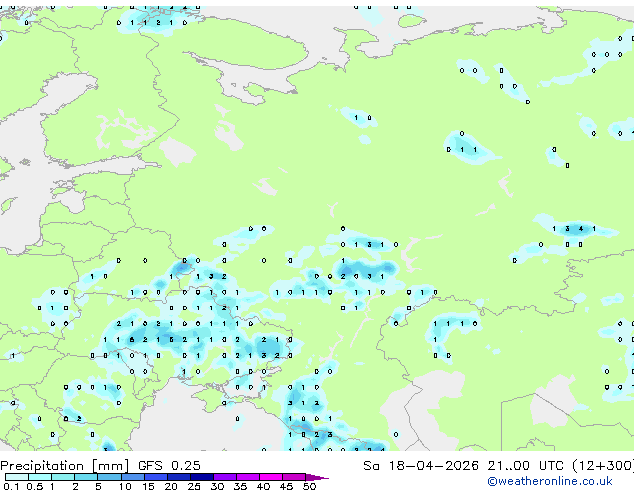This screenshot has width=634, height=490.
Task: Click the 1–2 mm legend color swatch
Action: [63, 477]
